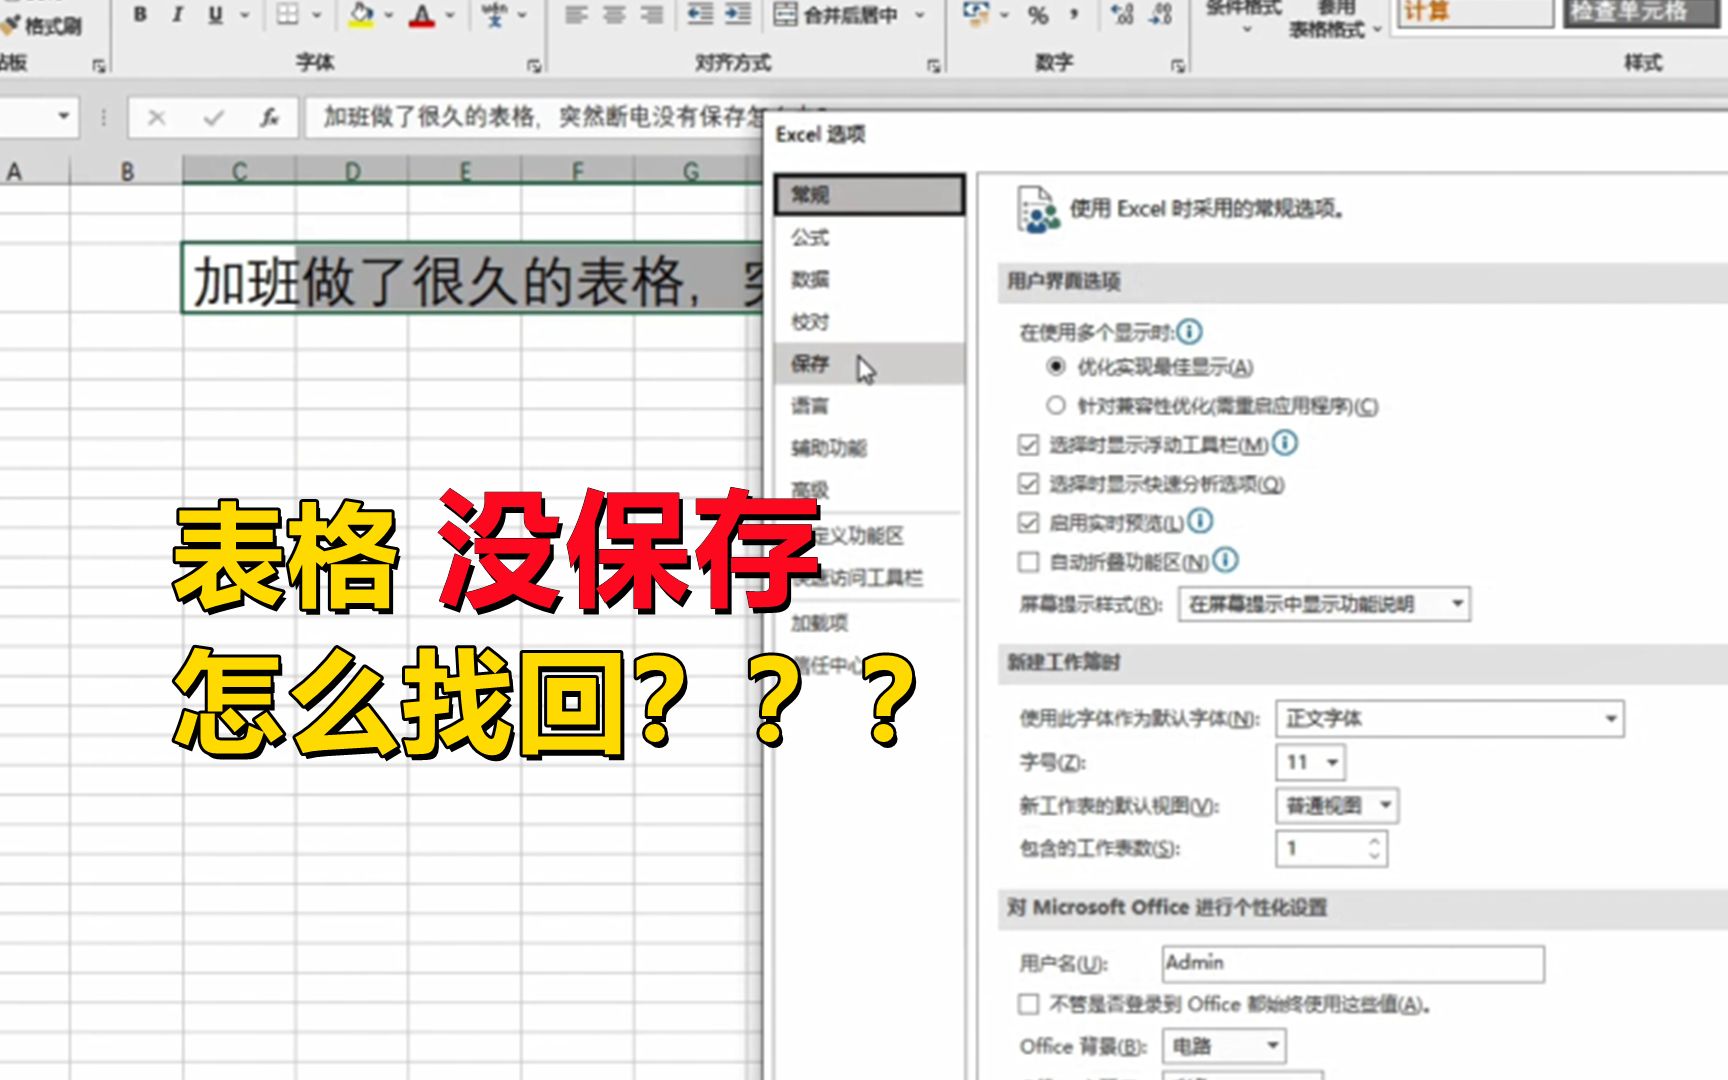This screenshot has width=1728, height=1080.
Task: Increase indent
Action: [738, 14]
